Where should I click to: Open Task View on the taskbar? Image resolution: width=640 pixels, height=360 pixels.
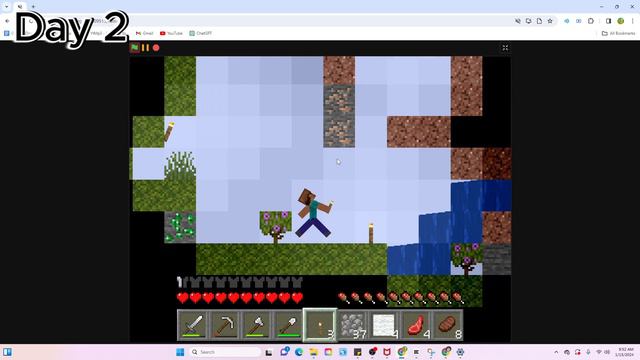pyautogui.click(x=269, y=352)
